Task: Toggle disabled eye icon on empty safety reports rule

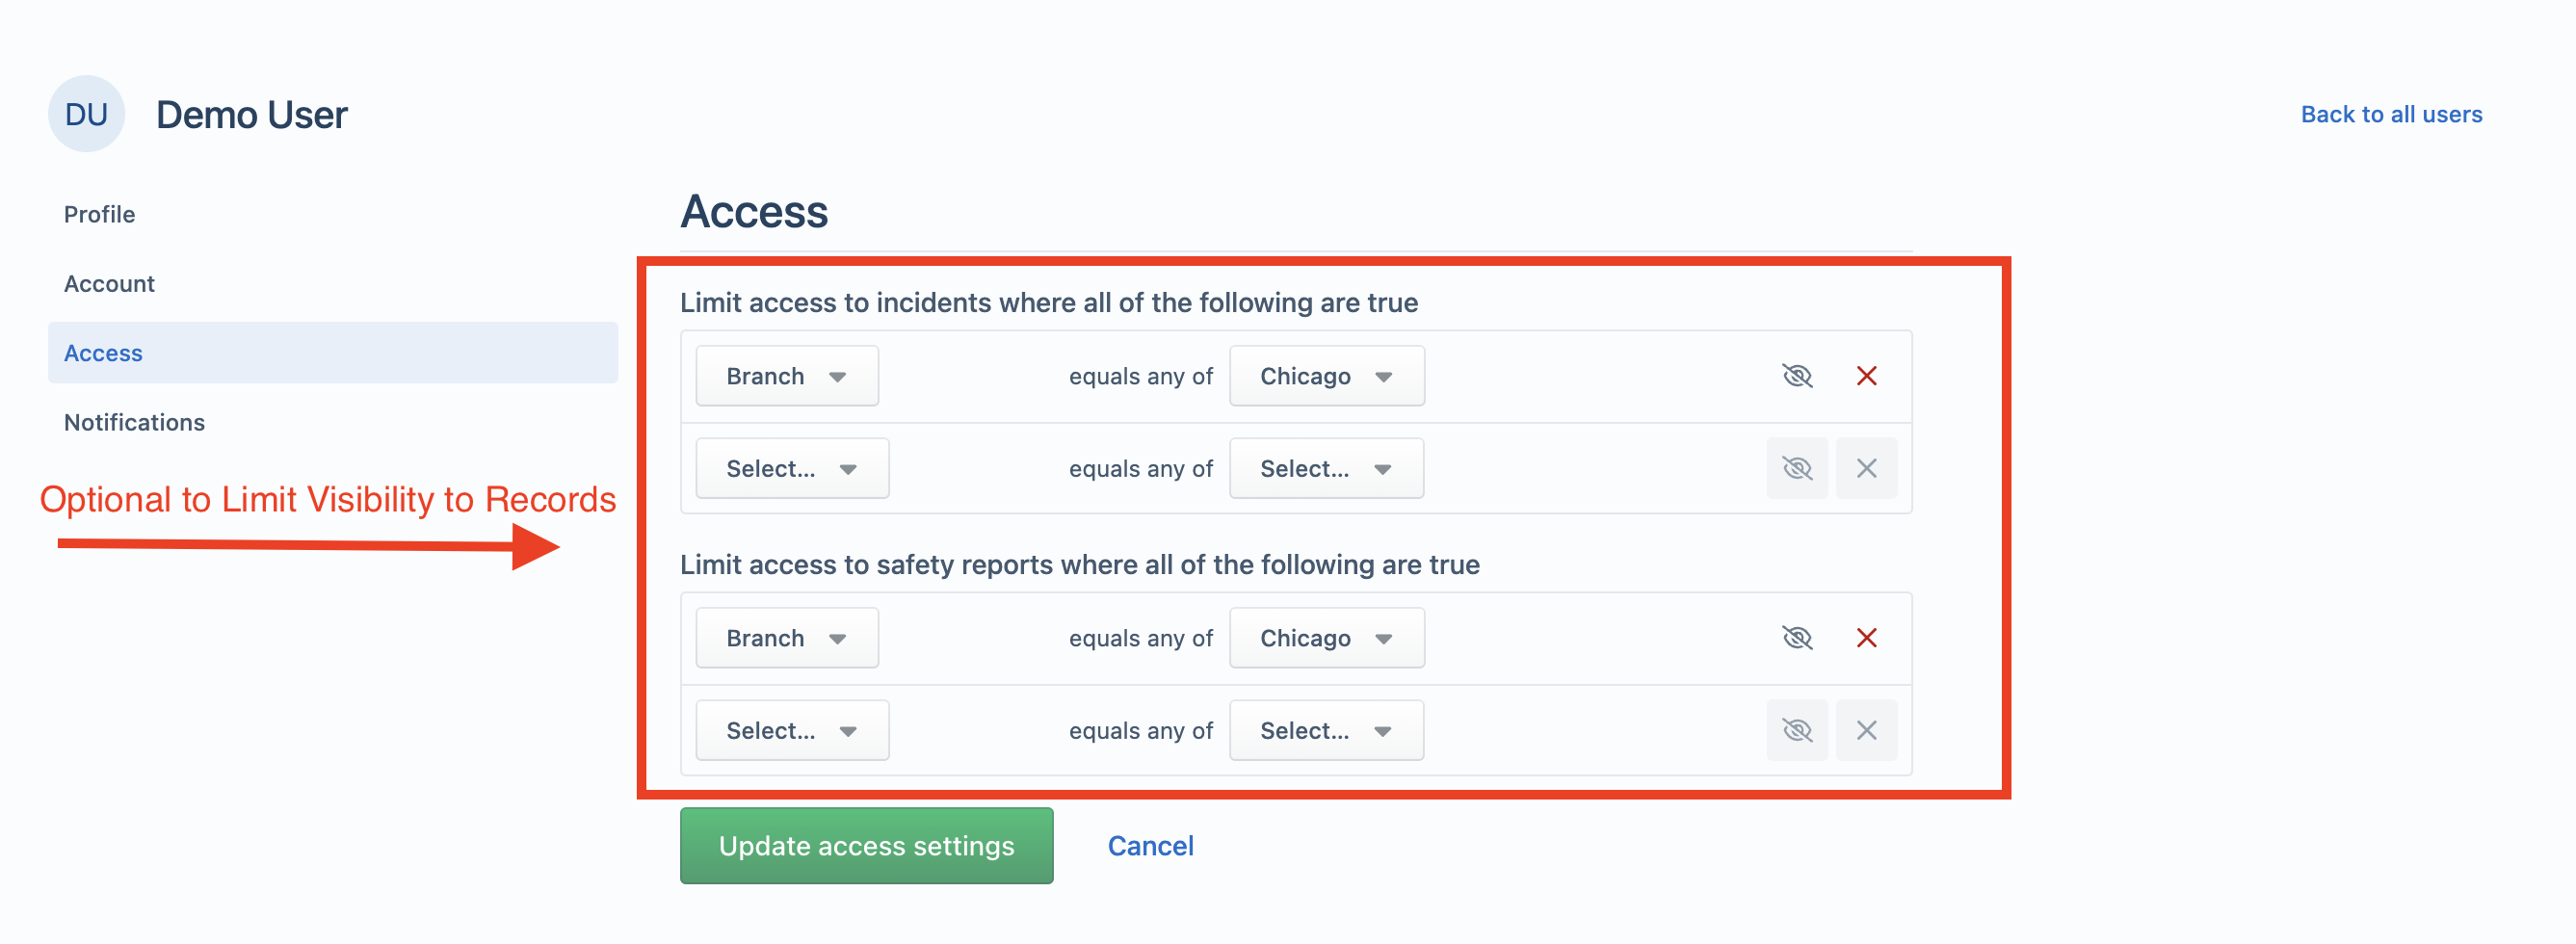Action: tap(1797, 730)
